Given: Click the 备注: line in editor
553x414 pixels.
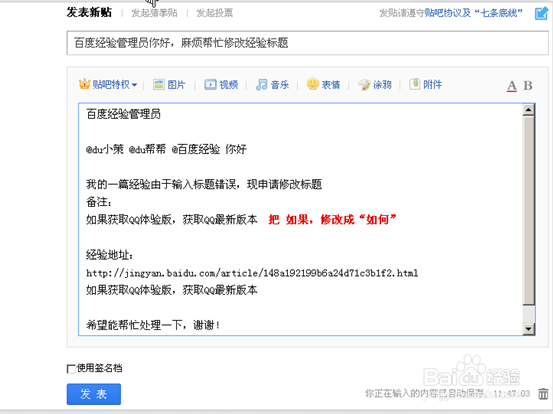Looking at the screenshot, I should (x=99, y=202).
